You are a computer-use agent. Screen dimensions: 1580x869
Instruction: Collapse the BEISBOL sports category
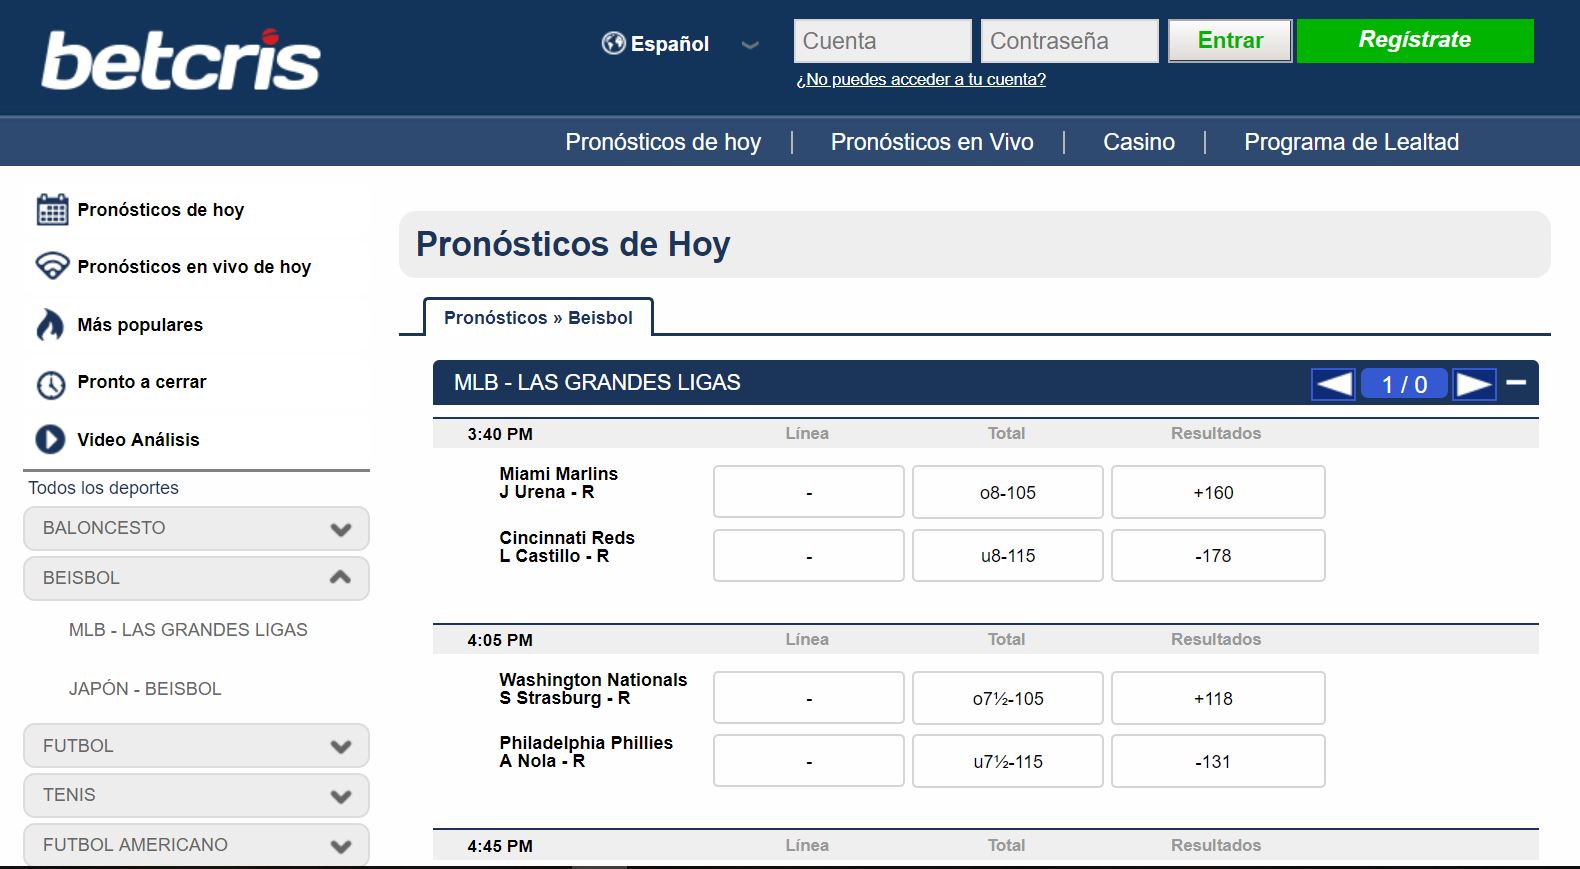(x=196, y=578)
